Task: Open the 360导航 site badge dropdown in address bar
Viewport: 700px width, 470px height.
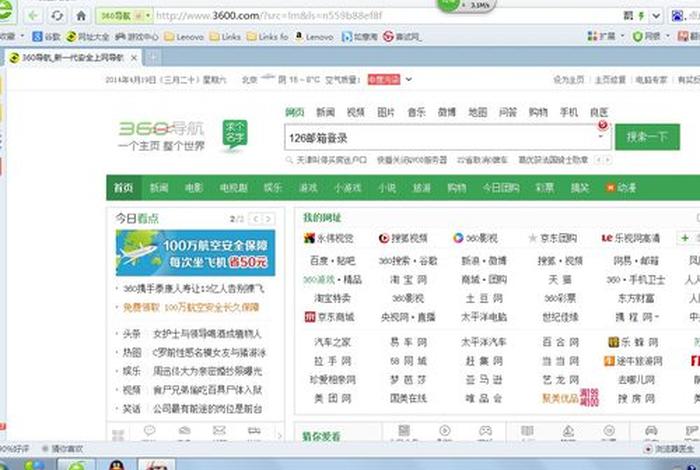Action: click(x=125, y=16)
